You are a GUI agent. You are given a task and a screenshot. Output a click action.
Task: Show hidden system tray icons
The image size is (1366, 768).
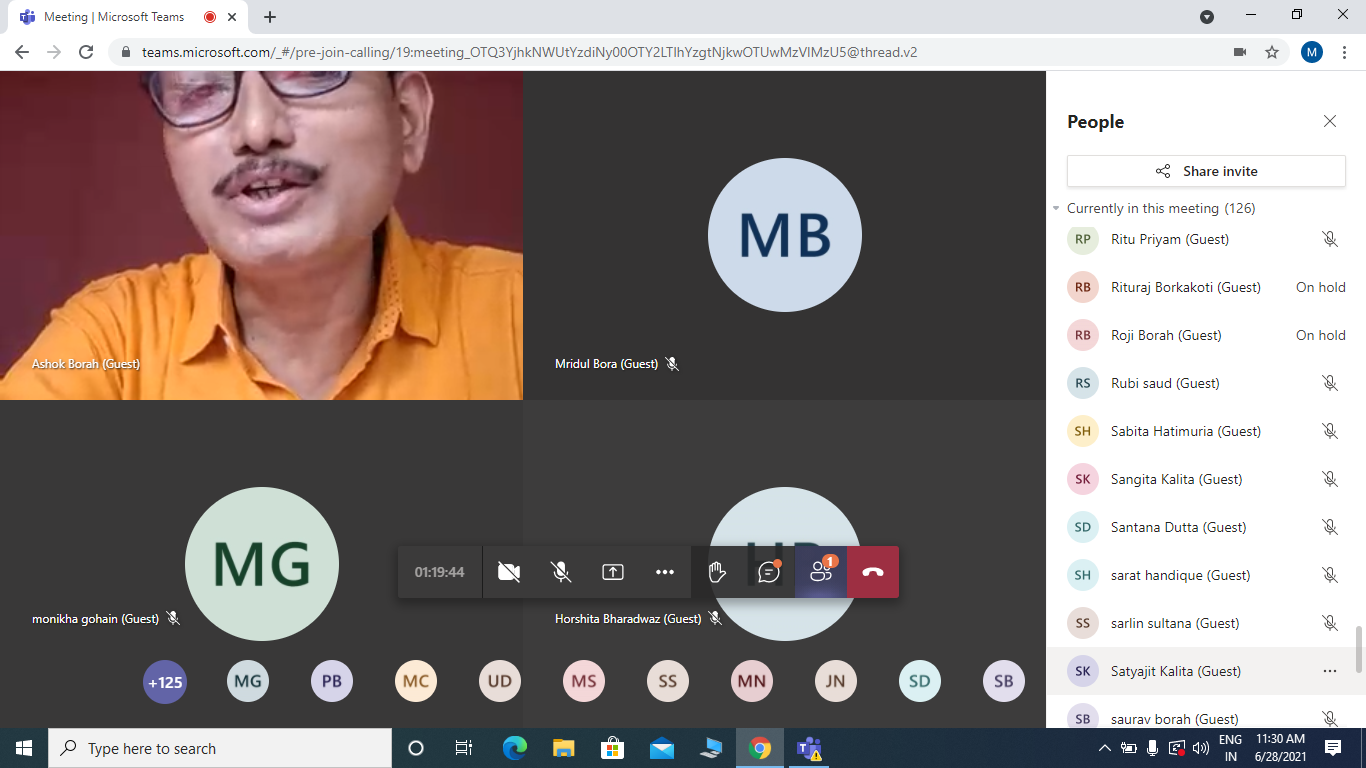pos(1104,748)
